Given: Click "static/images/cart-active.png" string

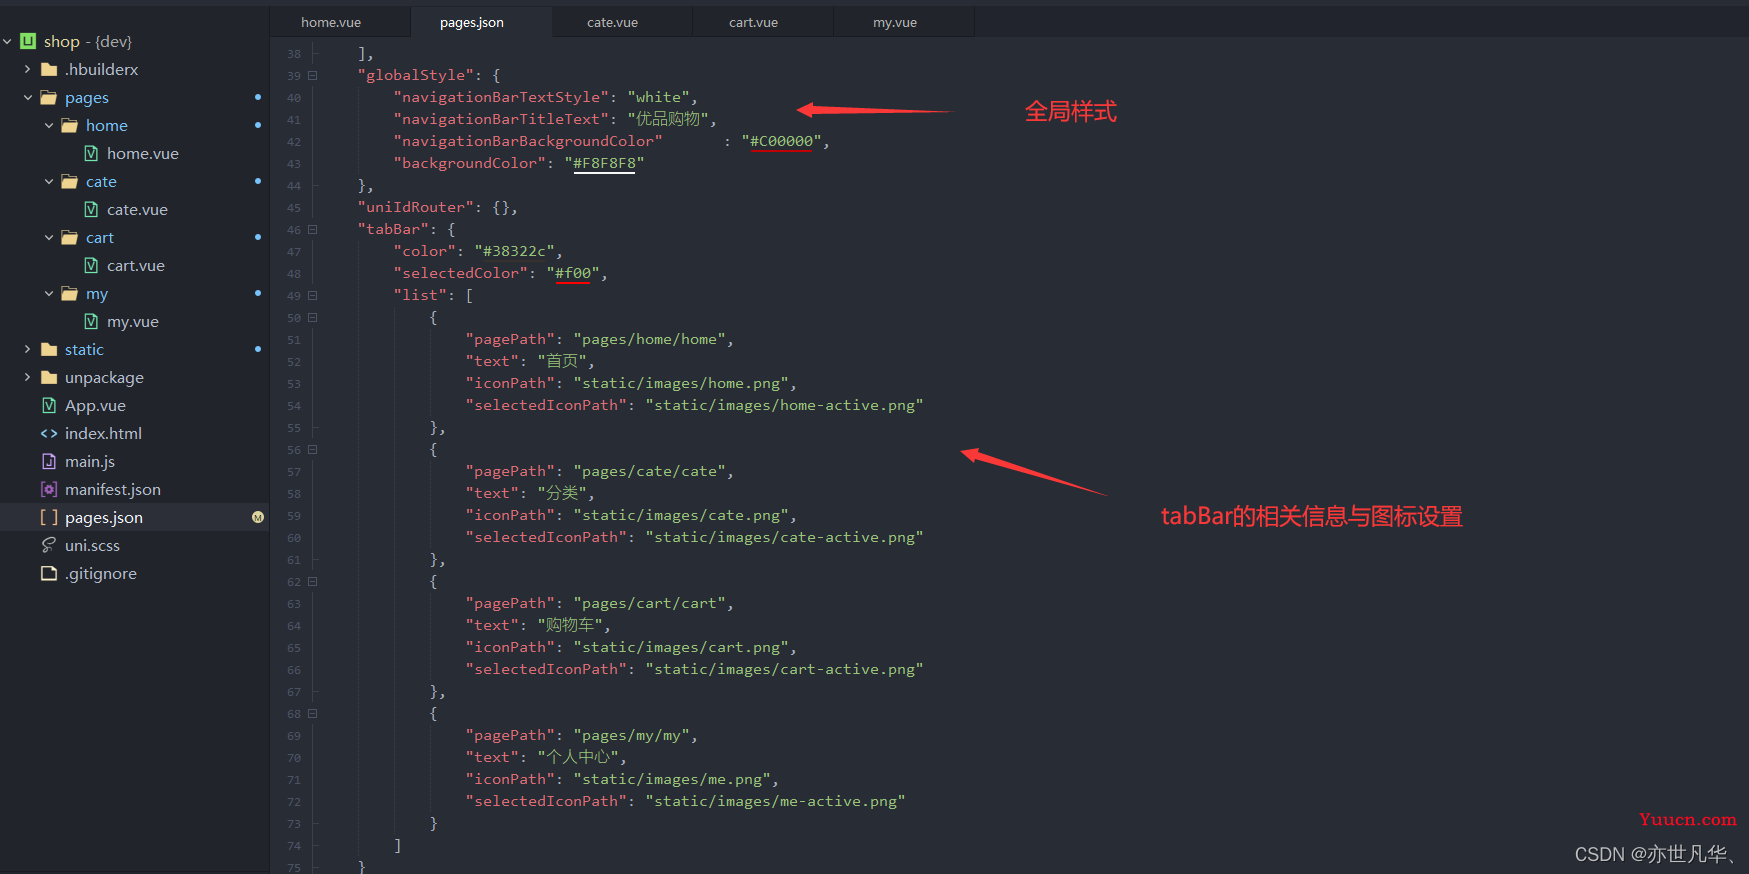Looking at the screenshot, I should coord(784,669).
